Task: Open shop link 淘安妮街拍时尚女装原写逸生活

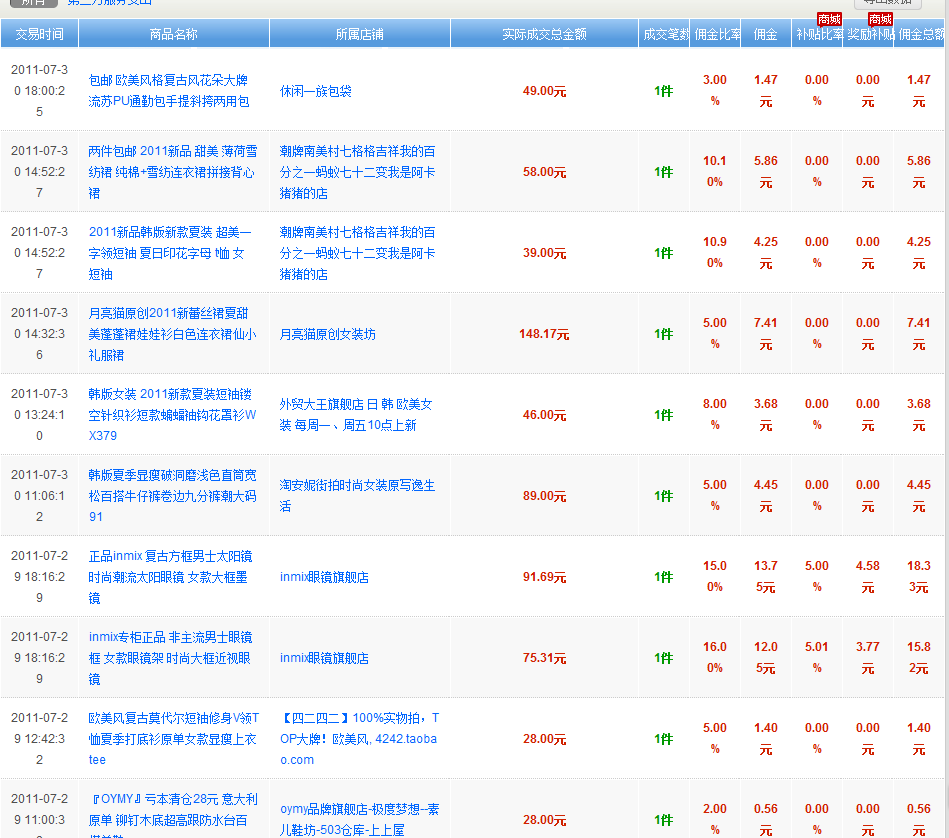Action: coord(357,496)
